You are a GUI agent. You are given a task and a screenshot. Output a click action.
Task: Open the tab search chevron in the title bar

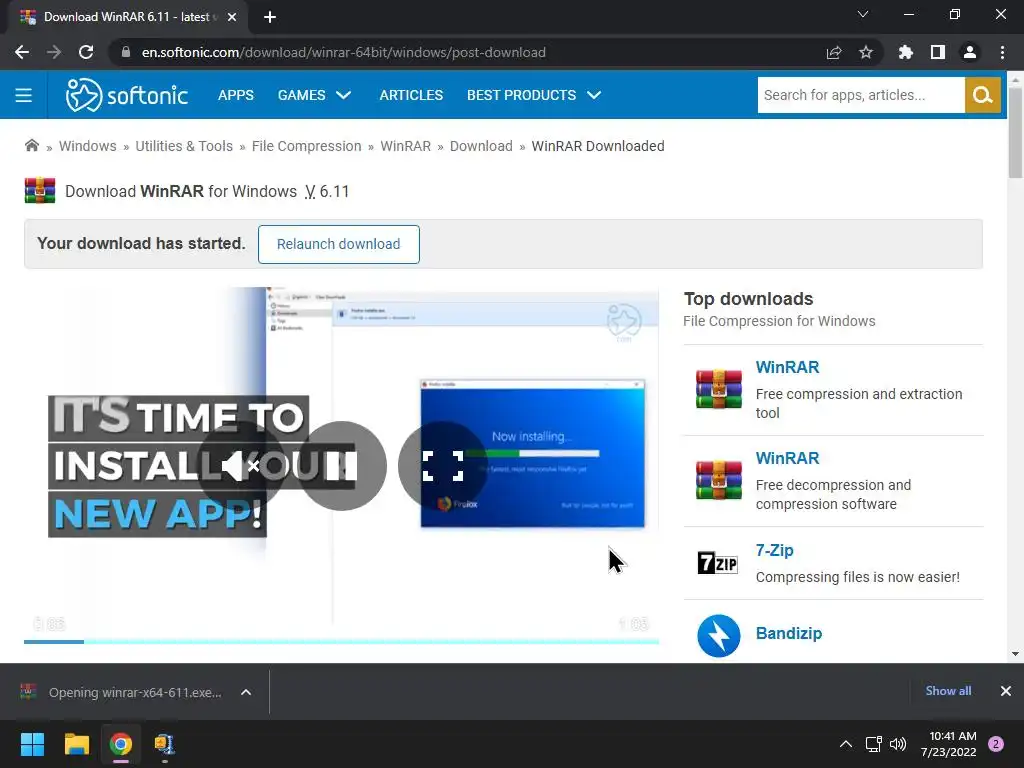pyautogui.click(x=863, y=14)
